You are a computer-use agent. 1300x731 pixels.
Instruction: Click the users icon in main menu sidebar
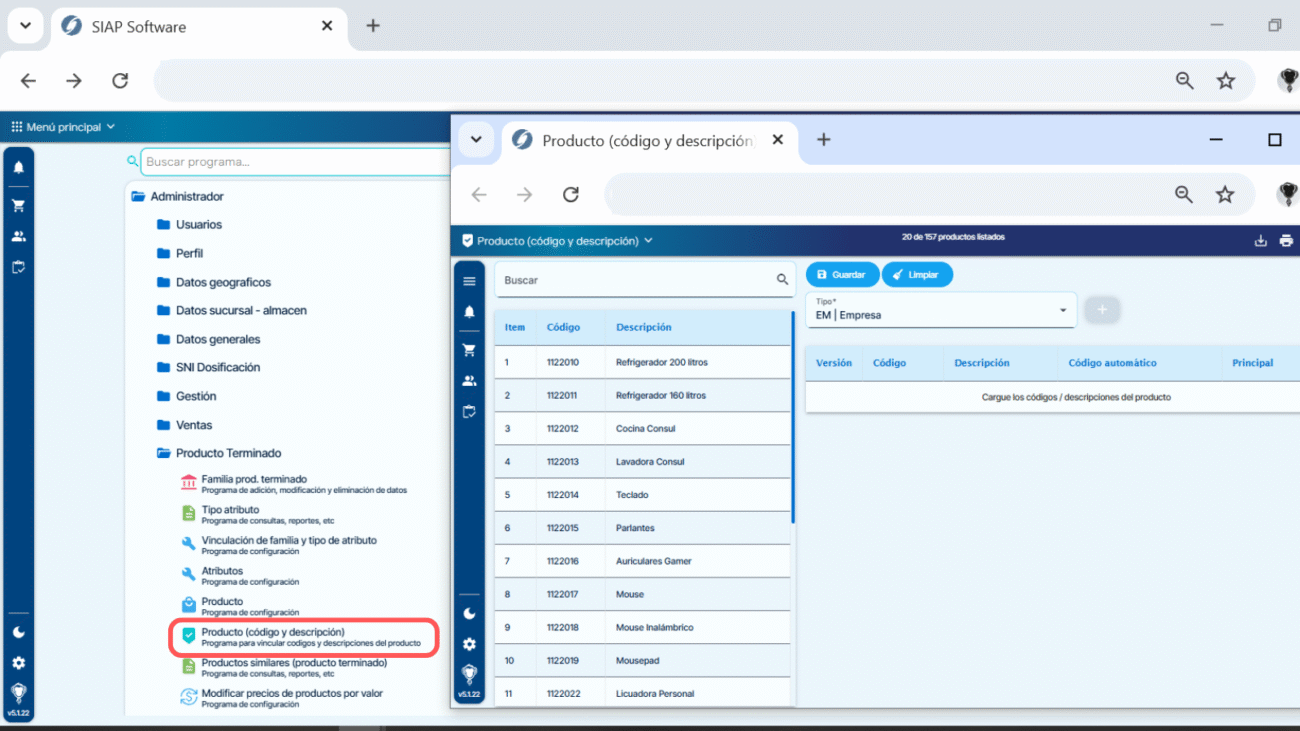[x=18, y=237]
